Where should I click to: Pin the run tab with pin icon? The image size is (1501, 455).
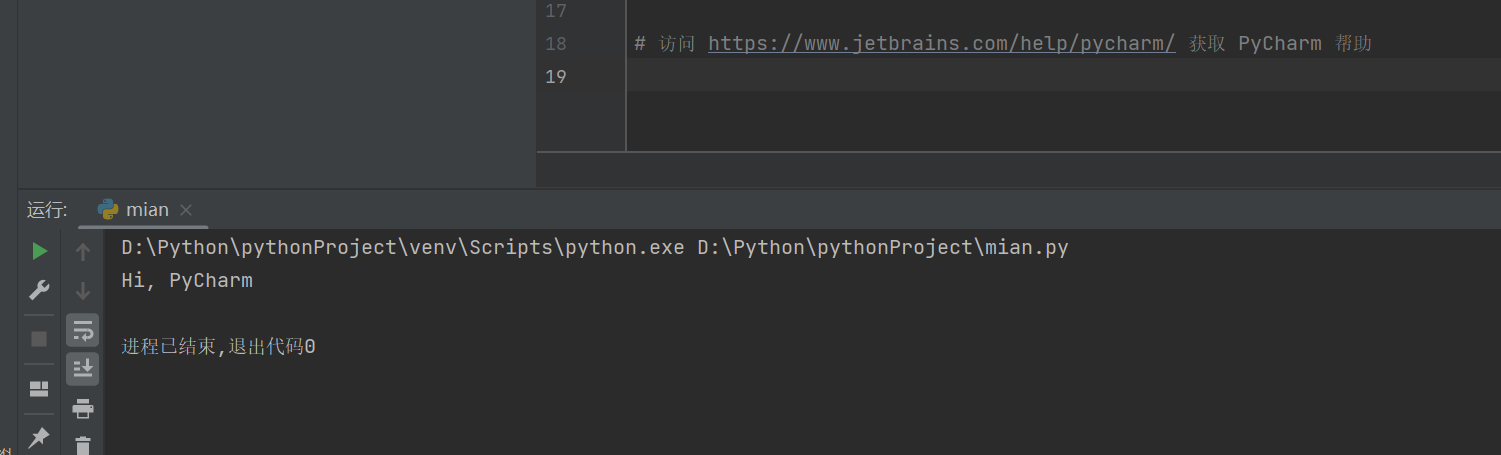coord(39,437)
